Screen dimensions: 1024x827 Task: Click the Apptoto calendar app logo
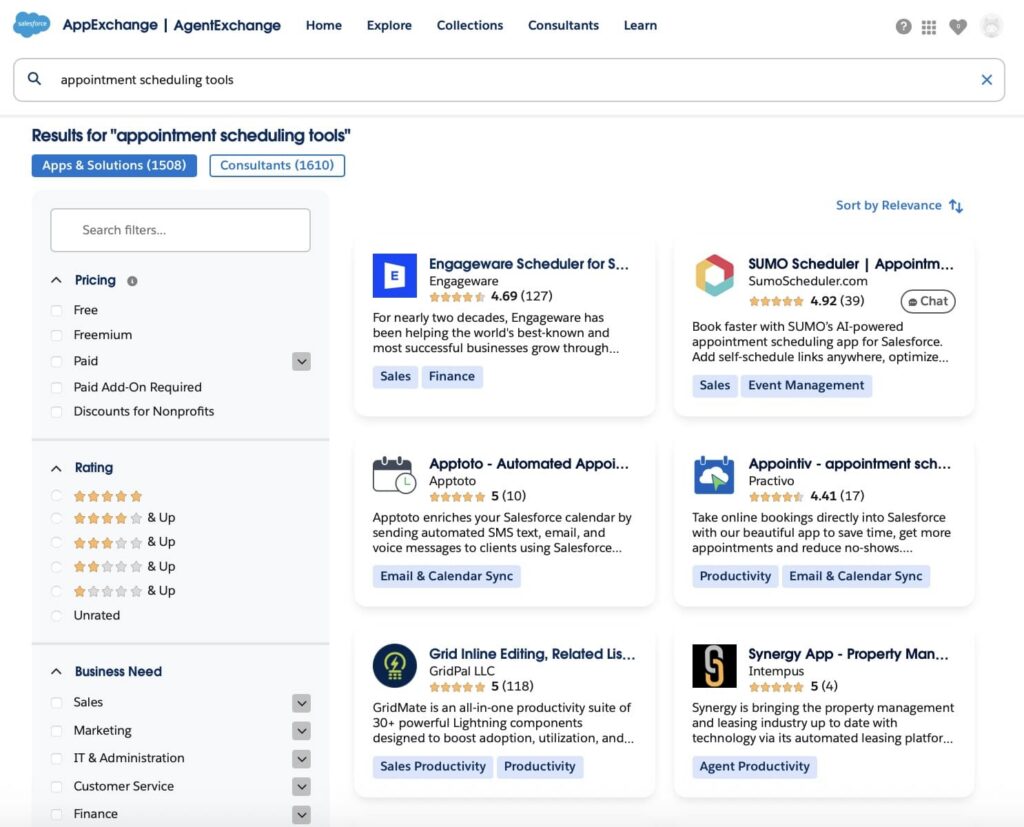pyautogui.click(x=395, y=475)
